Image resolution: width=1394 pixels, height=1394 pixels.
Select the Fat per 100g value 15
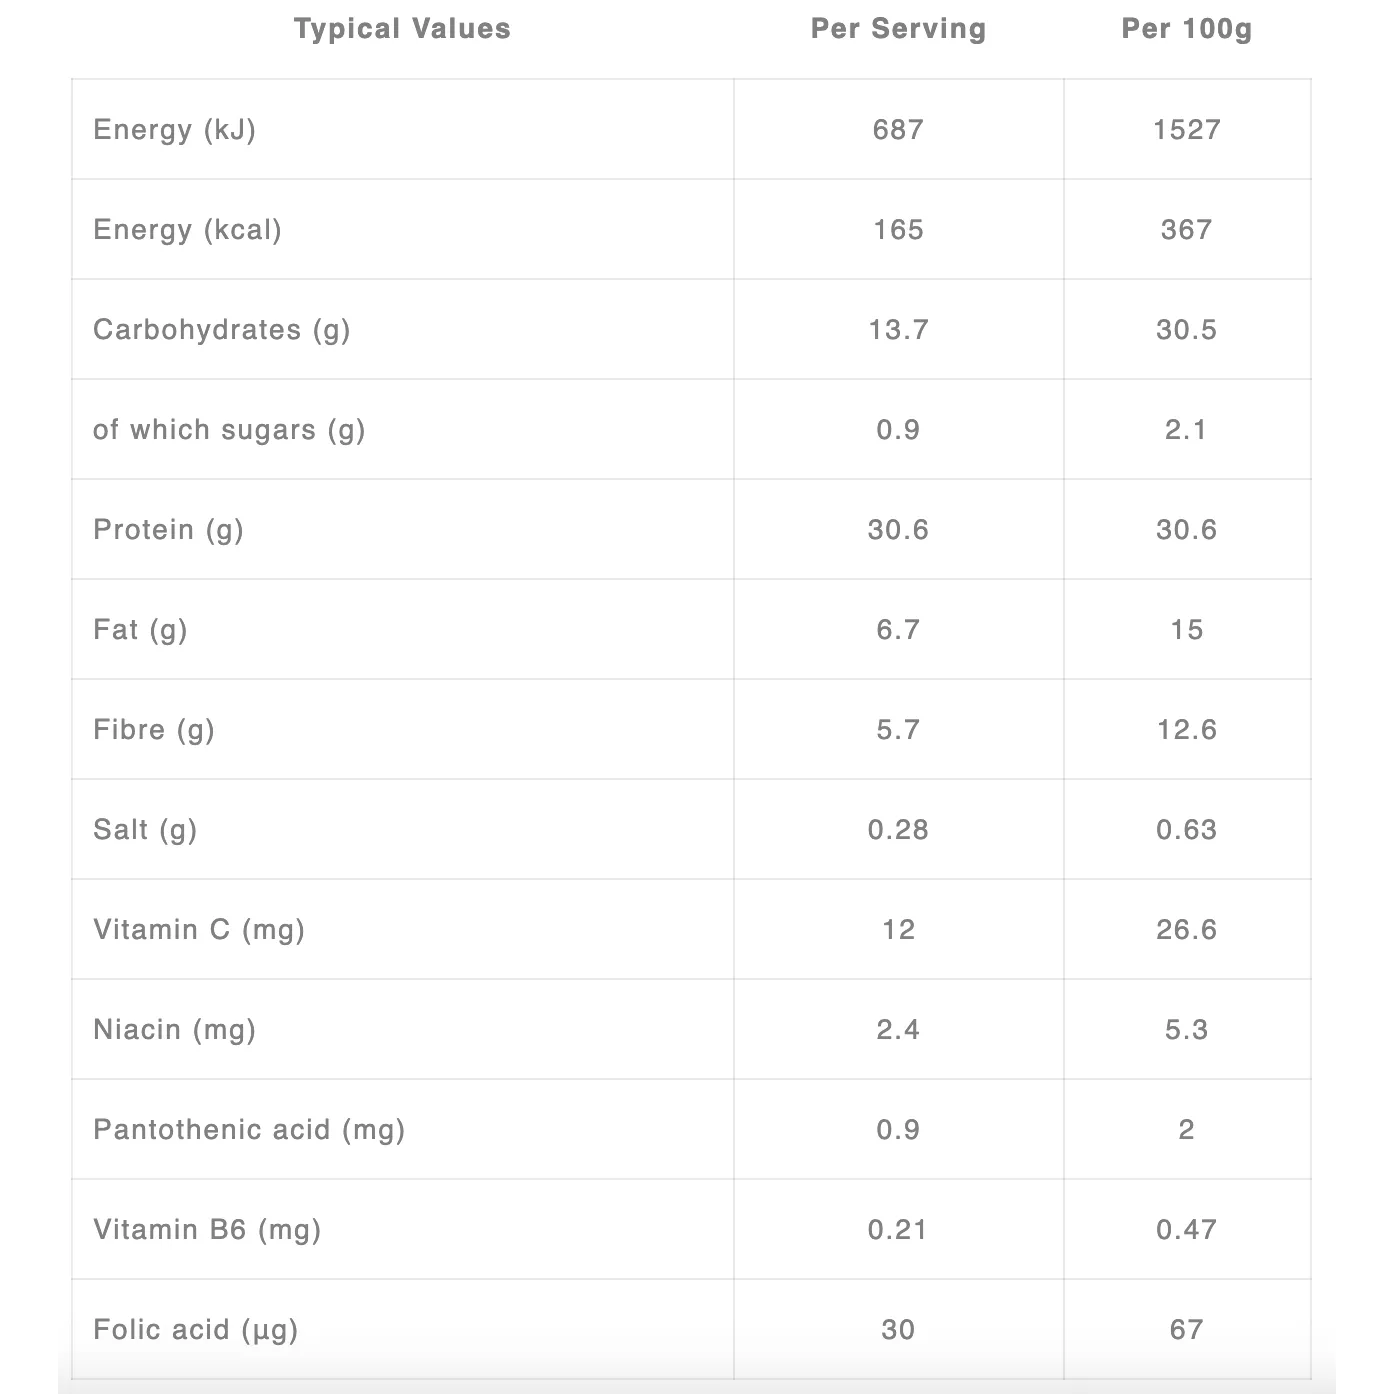[1186, 630]
